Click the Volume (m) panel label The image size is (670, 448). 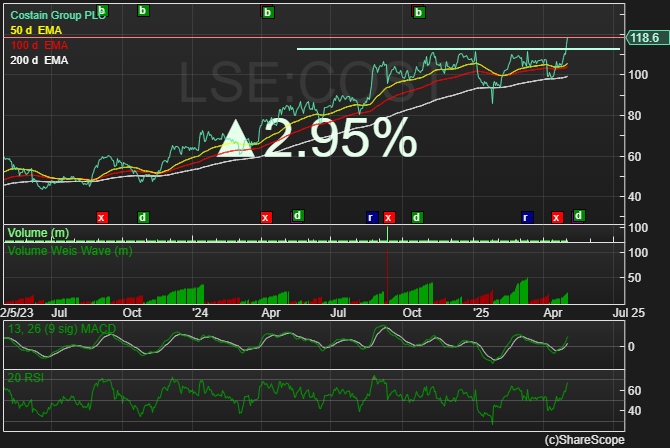pyautogui.click(x=38, y=233)
